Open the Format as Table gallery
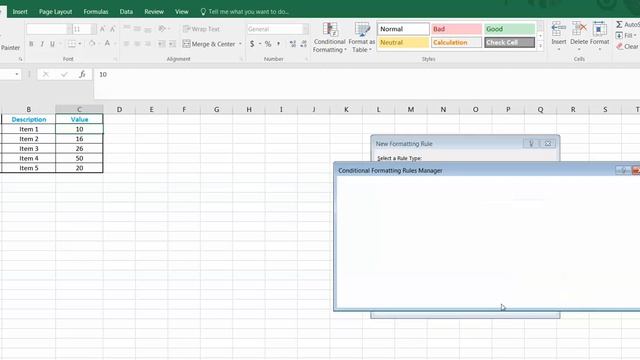This screenshot has width=640, height=360. point(361,38)
